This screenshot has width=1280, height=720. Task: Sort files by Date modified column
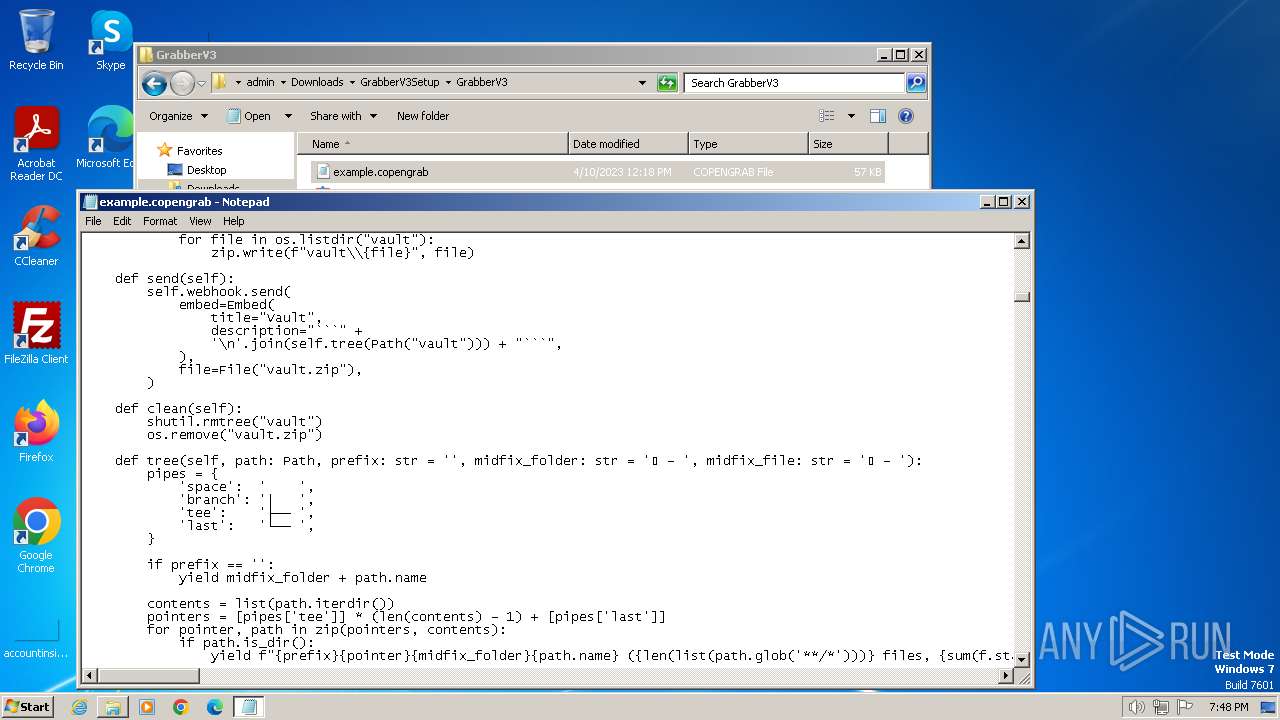tap(628, 144)
